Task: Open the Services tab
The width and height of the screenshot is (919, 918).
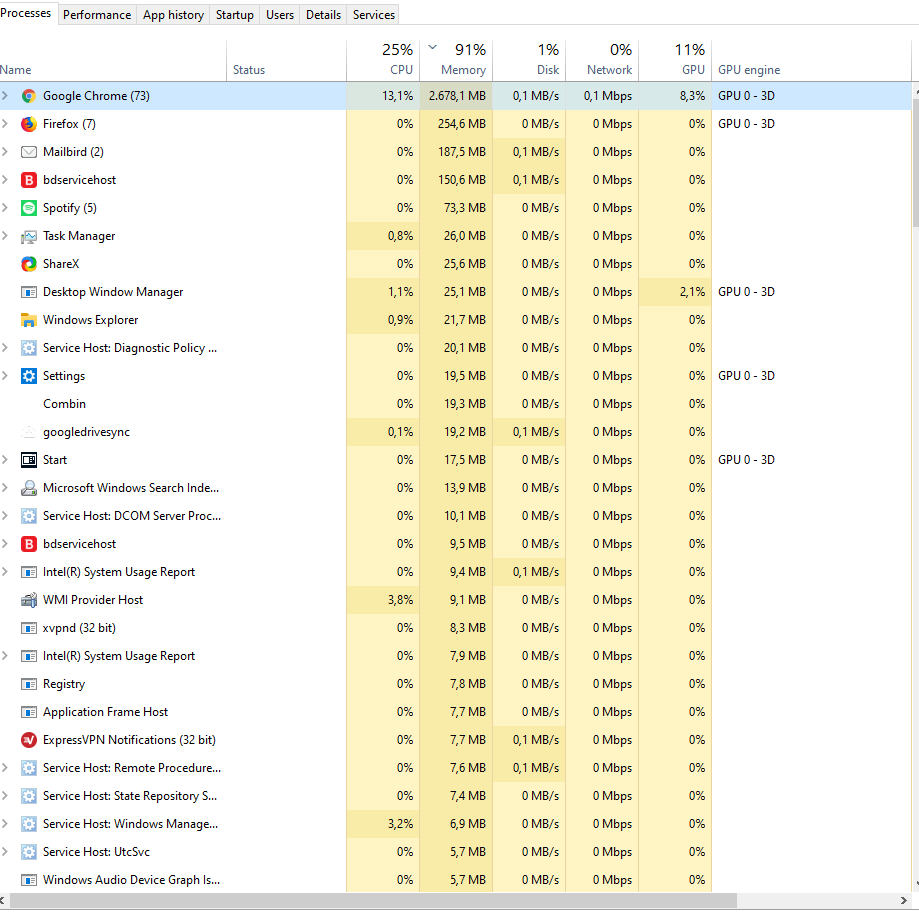Action: (x=373, y=15)
